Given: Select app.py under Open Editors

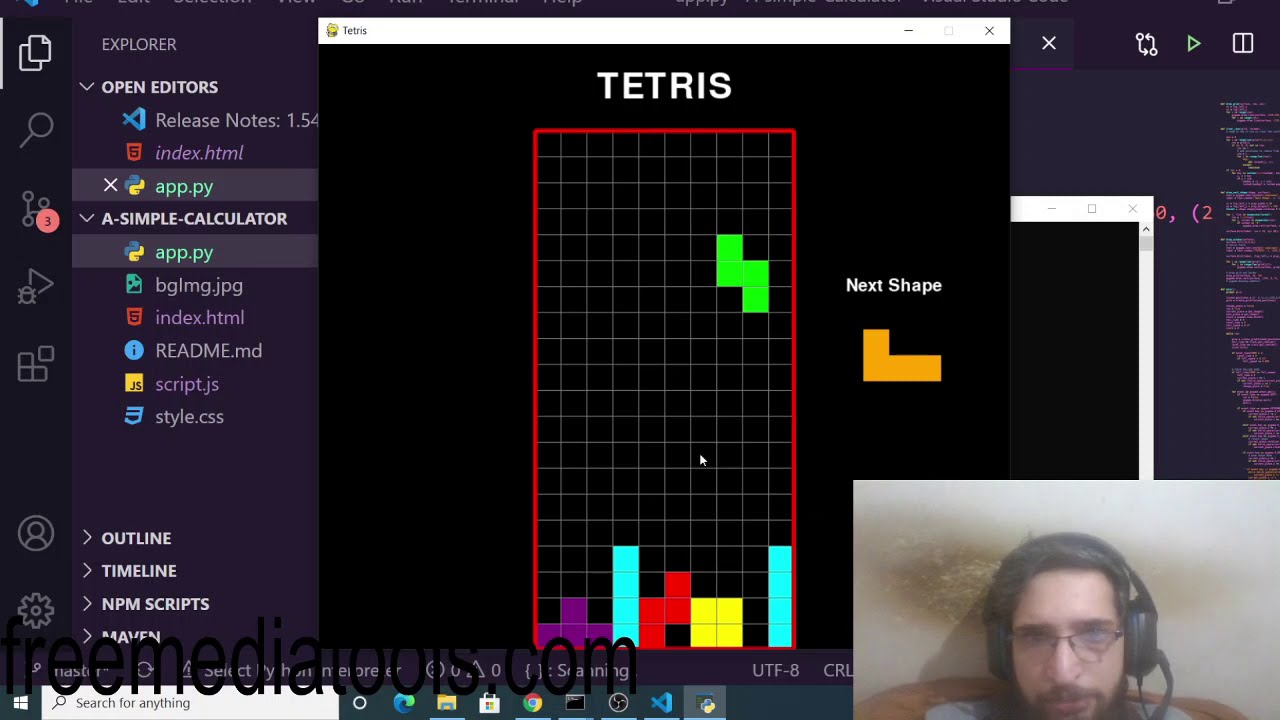Looking at the screenshot, I should [x=195, y=186].
